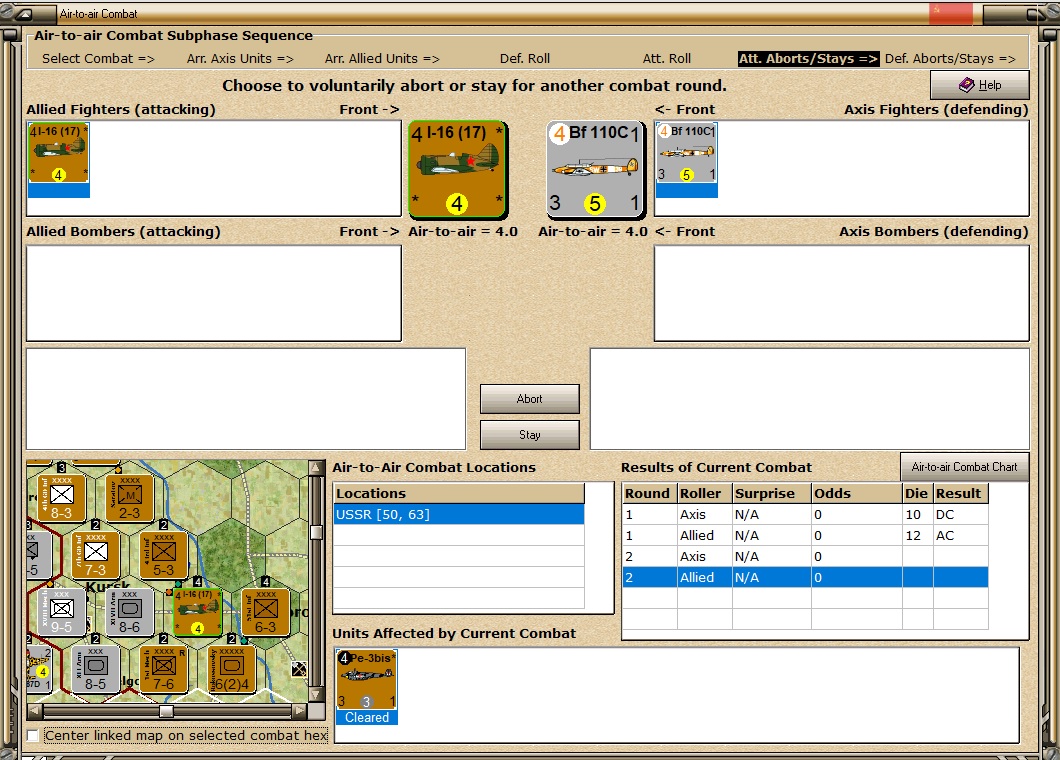The width and height of the screenshot is (1060, 760).
Task: Click the map horizontal scrollbar left arrow
Action: click(x=34, y=711)
